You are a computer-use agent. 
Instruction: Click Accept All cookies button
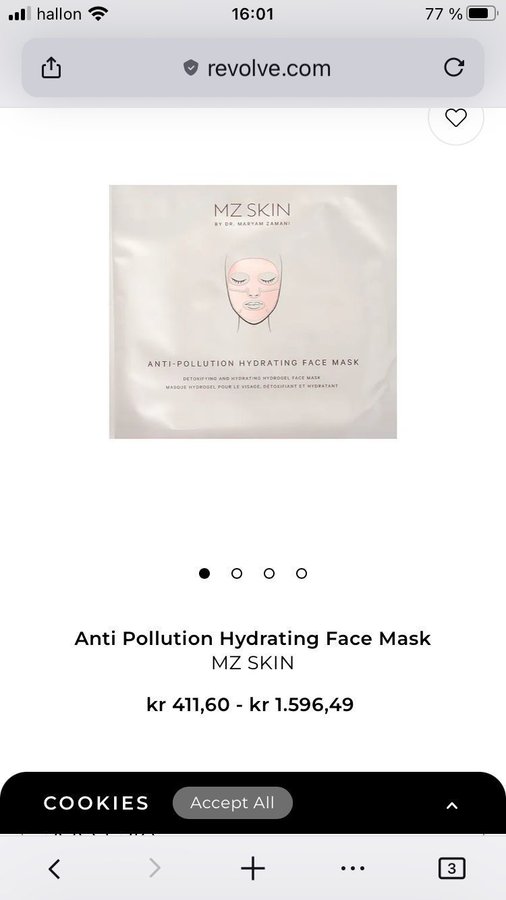(232, 802)
